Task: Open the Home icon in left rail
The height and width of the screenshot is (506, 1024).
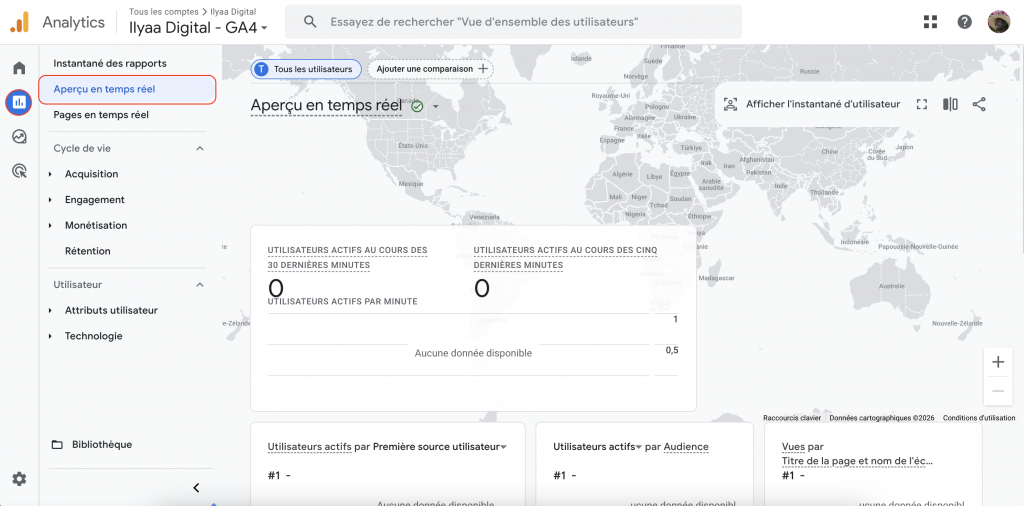Action: [19, 68]
